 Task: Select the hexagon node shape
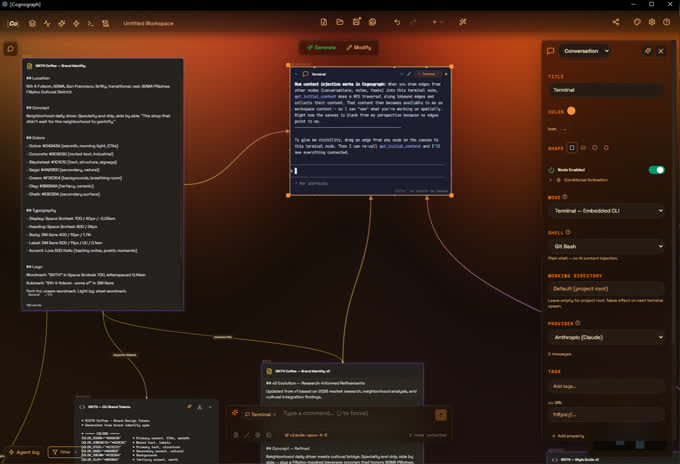(x=606, y=148)
